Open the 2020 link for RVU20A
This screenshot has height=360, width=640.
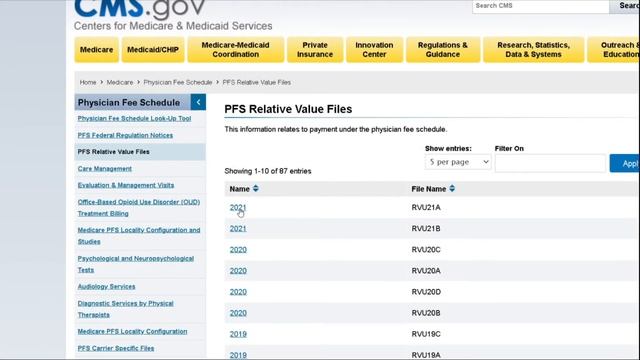[238, 271]
